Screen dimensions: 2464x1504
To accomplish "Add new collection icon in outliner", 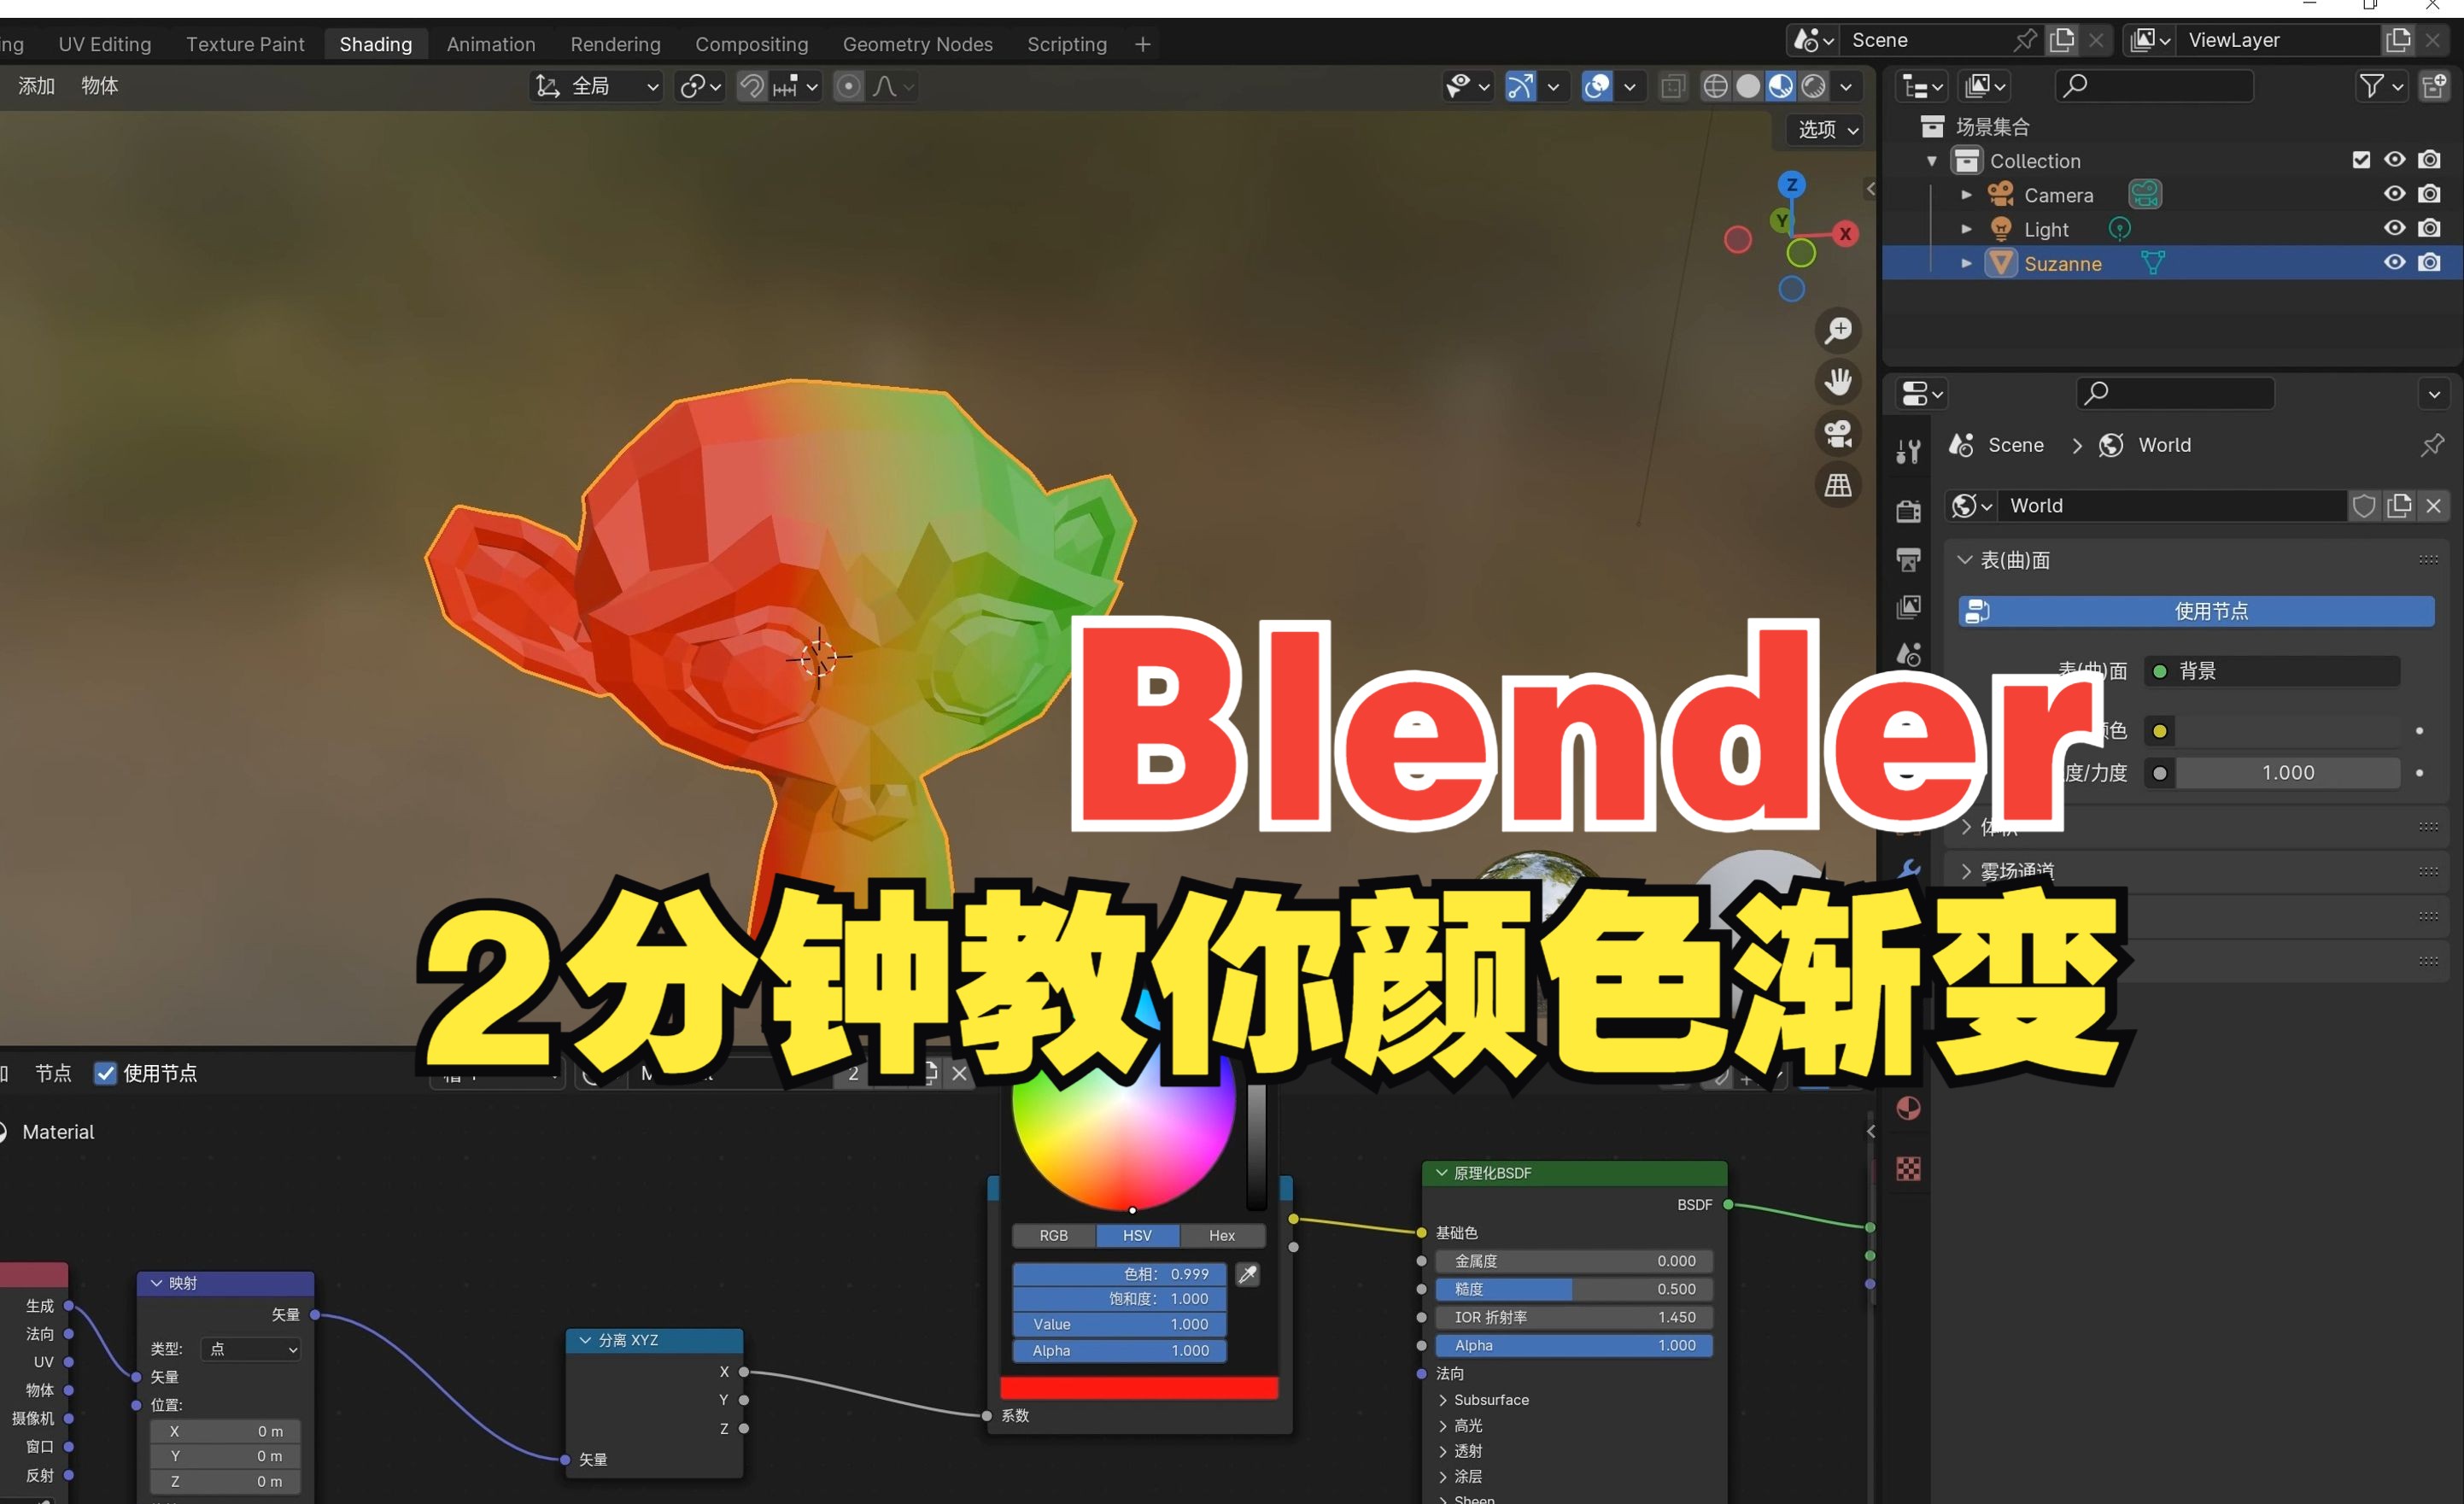I will 2434,86.
